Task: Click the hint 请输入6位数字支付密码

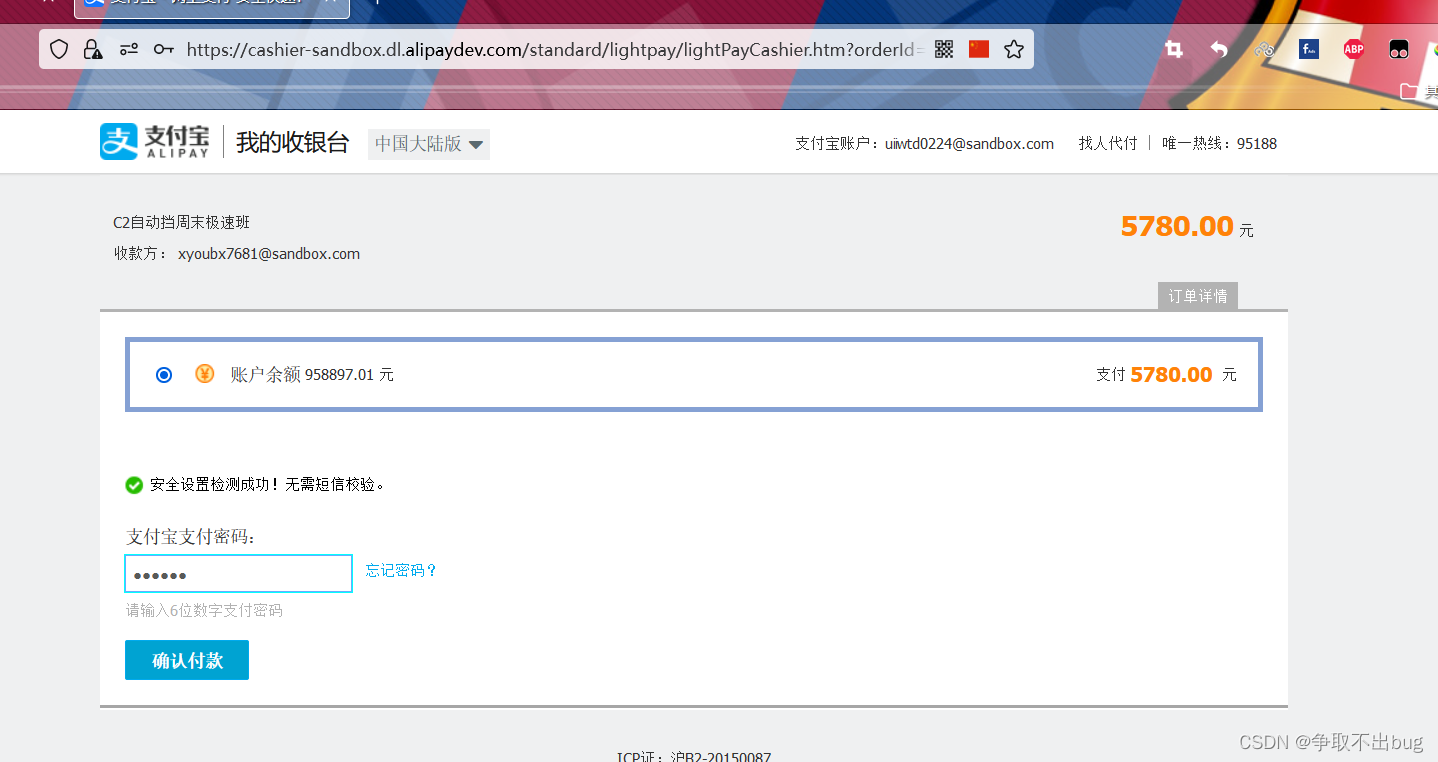Action: click(x=204, y=610)
